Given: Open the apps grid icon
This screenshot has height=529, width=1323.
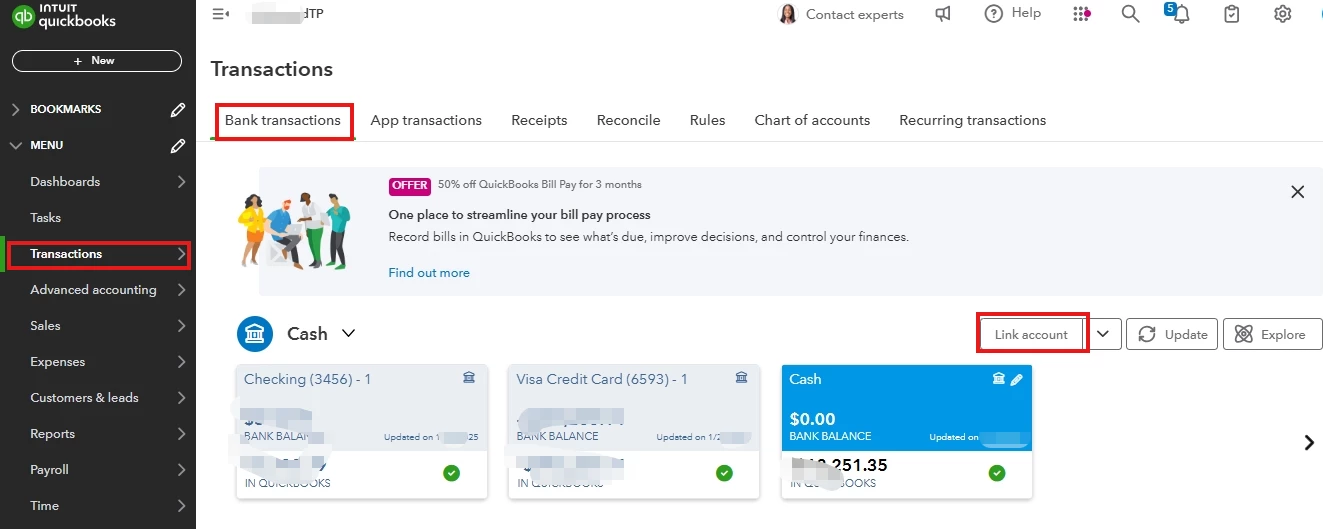Looking at the screenshot, I should [1081, 14].
